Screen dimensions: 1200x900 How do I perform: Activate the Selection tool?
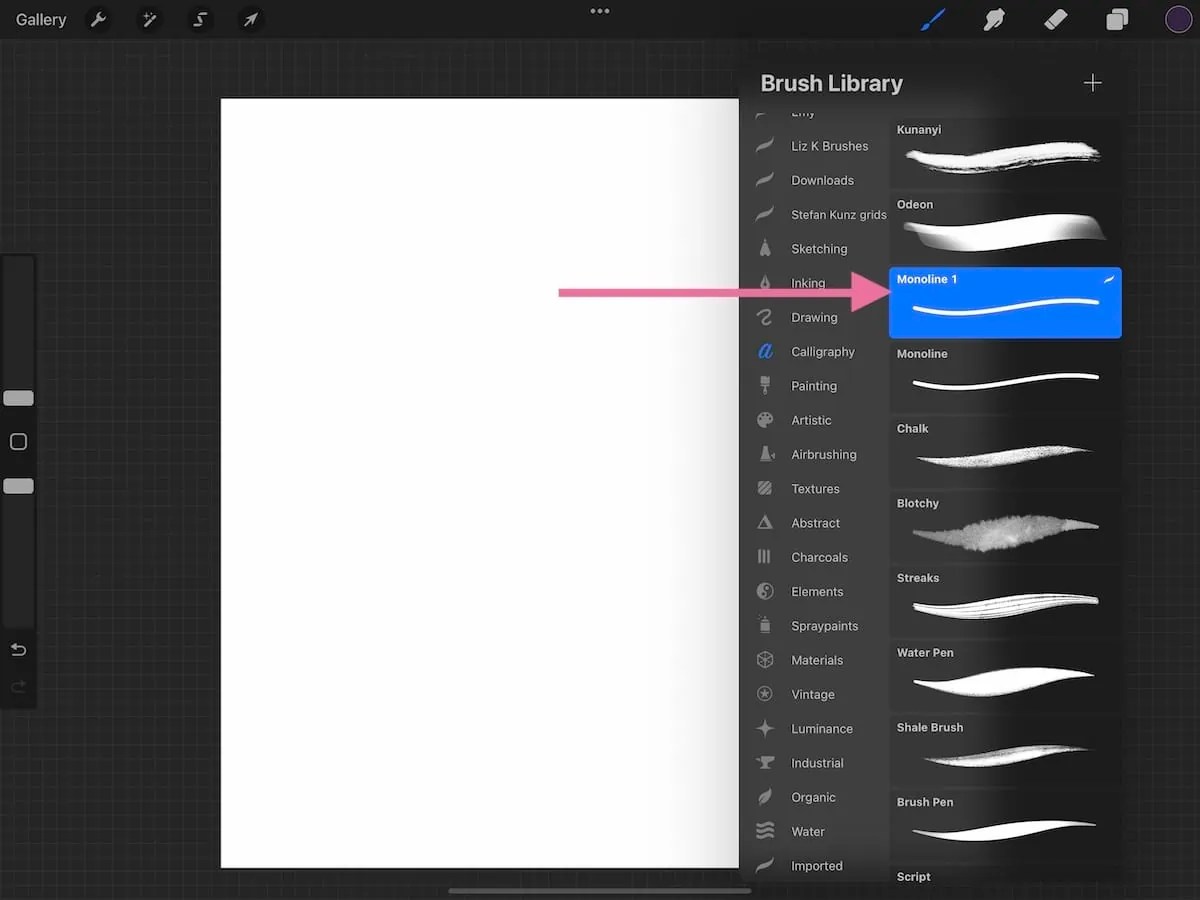pyautogui.click(x=199, y=19)
